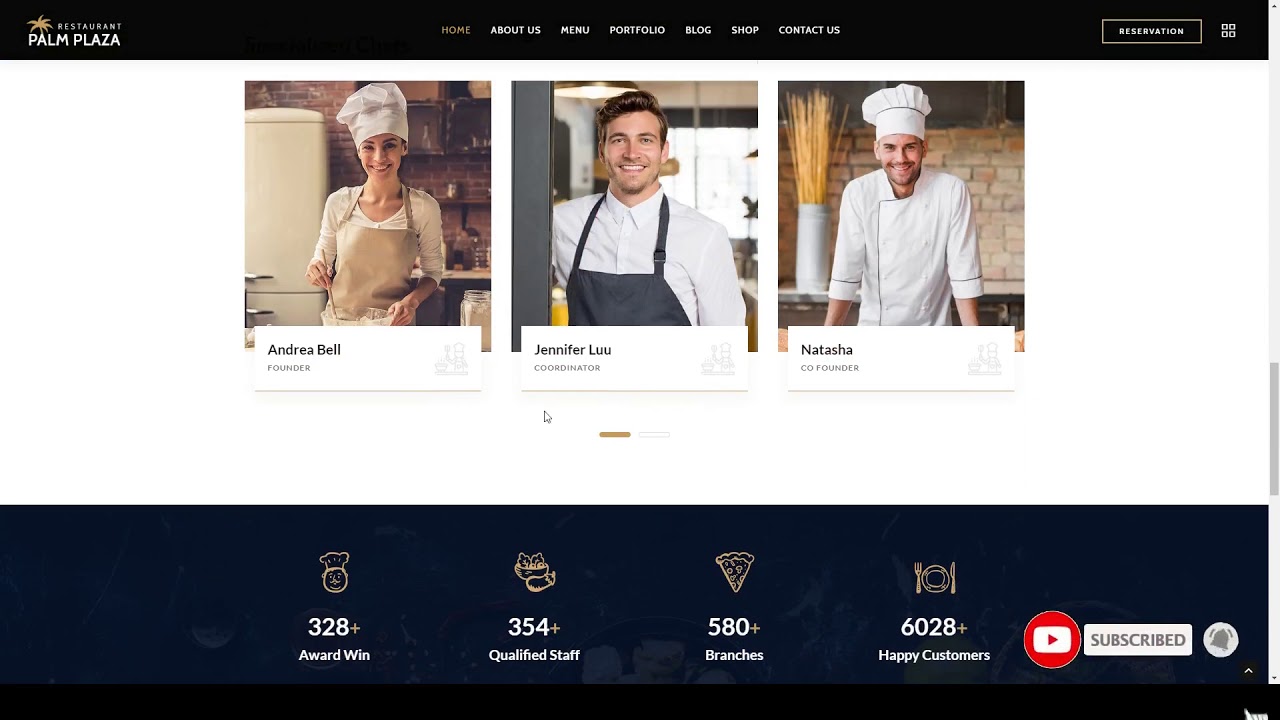Open the Portfolio navigation item
1280x720 pixels.
click(x=637, y=30)
